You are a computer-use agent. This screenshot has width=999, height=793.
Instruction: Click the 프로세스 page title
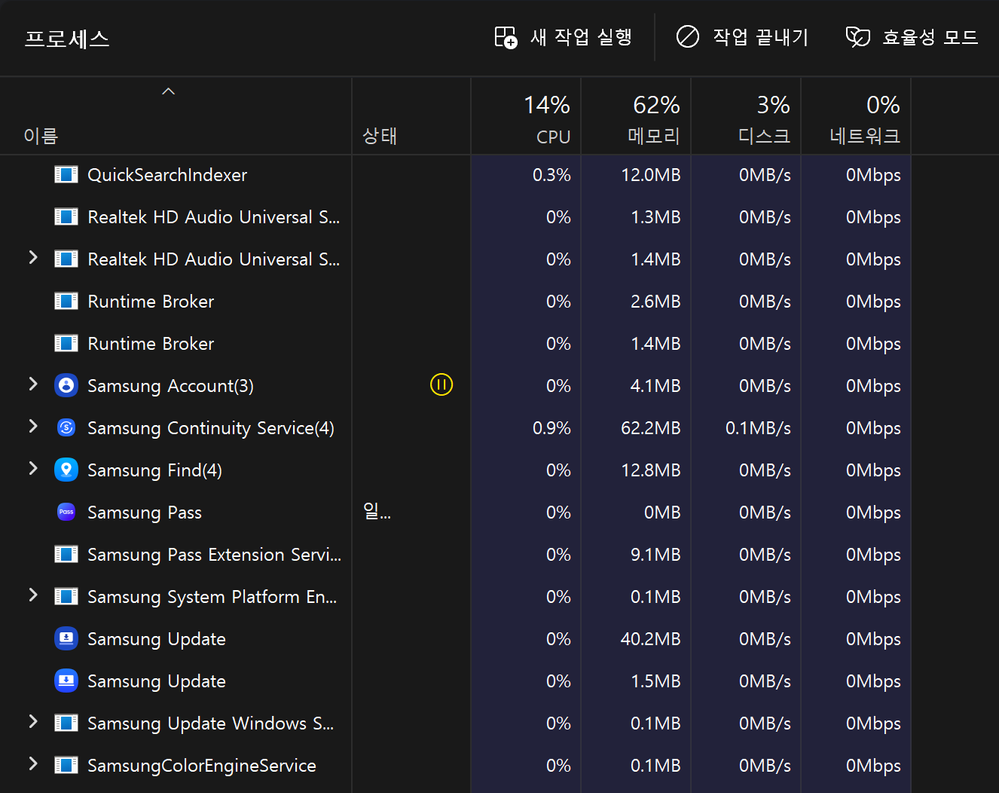(67, 38)
